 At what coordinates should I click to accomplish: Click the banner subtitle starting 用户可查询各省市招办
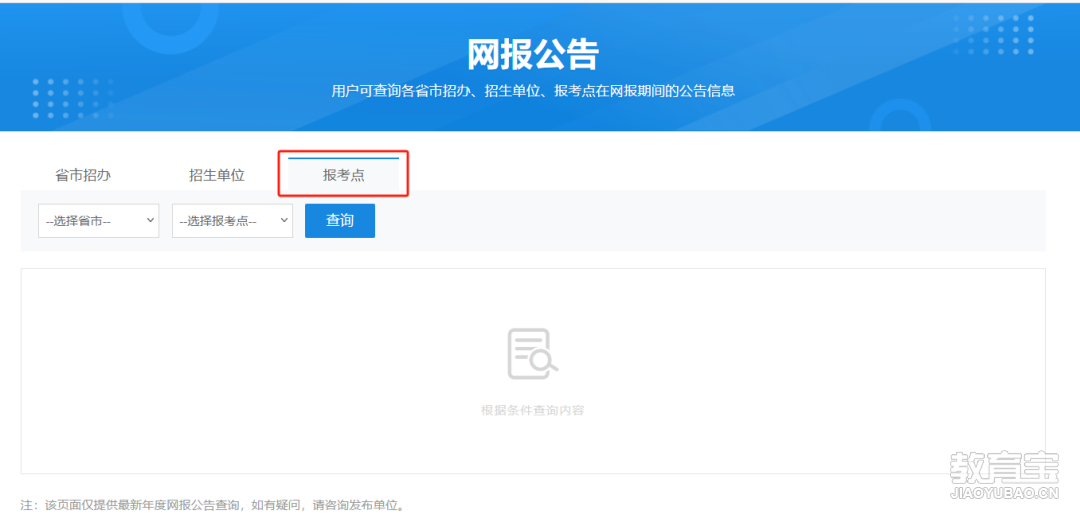point(533,90)
